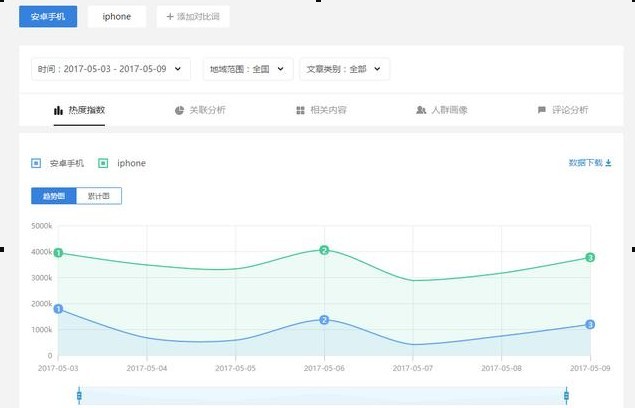635x408 pixels.
Task: Click the 5000k y-axis label
Action: pos(42,226)
